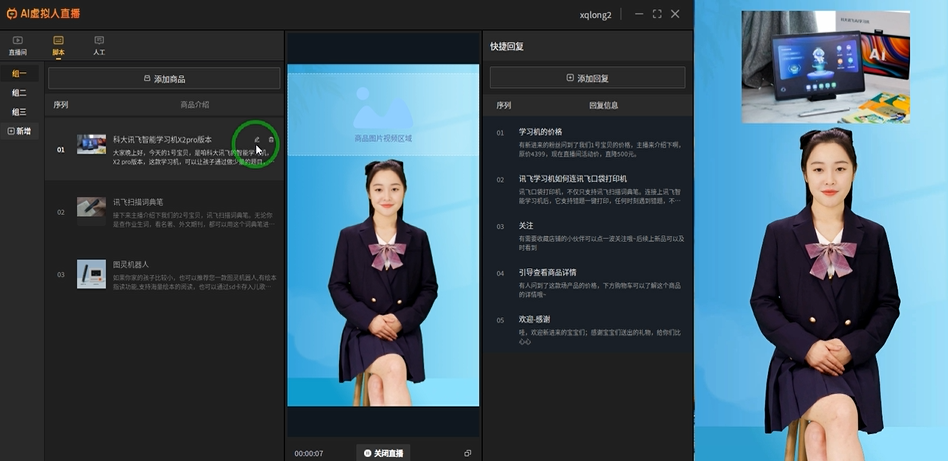Open the 人工 tab
Image resolution: width=948 pixels, height=461 pixels.
pyautogui.click(x=99, y=46)
